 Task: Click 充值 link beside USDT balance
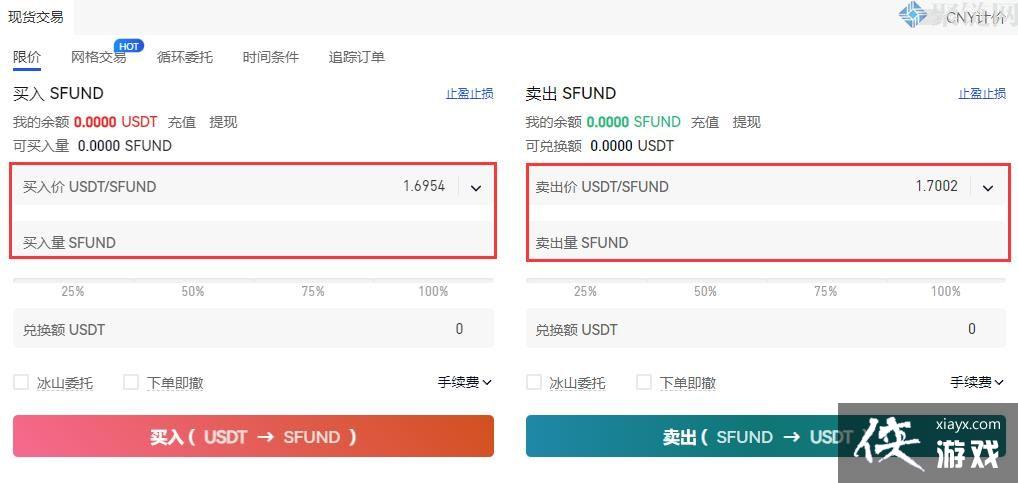coord(182,122)
